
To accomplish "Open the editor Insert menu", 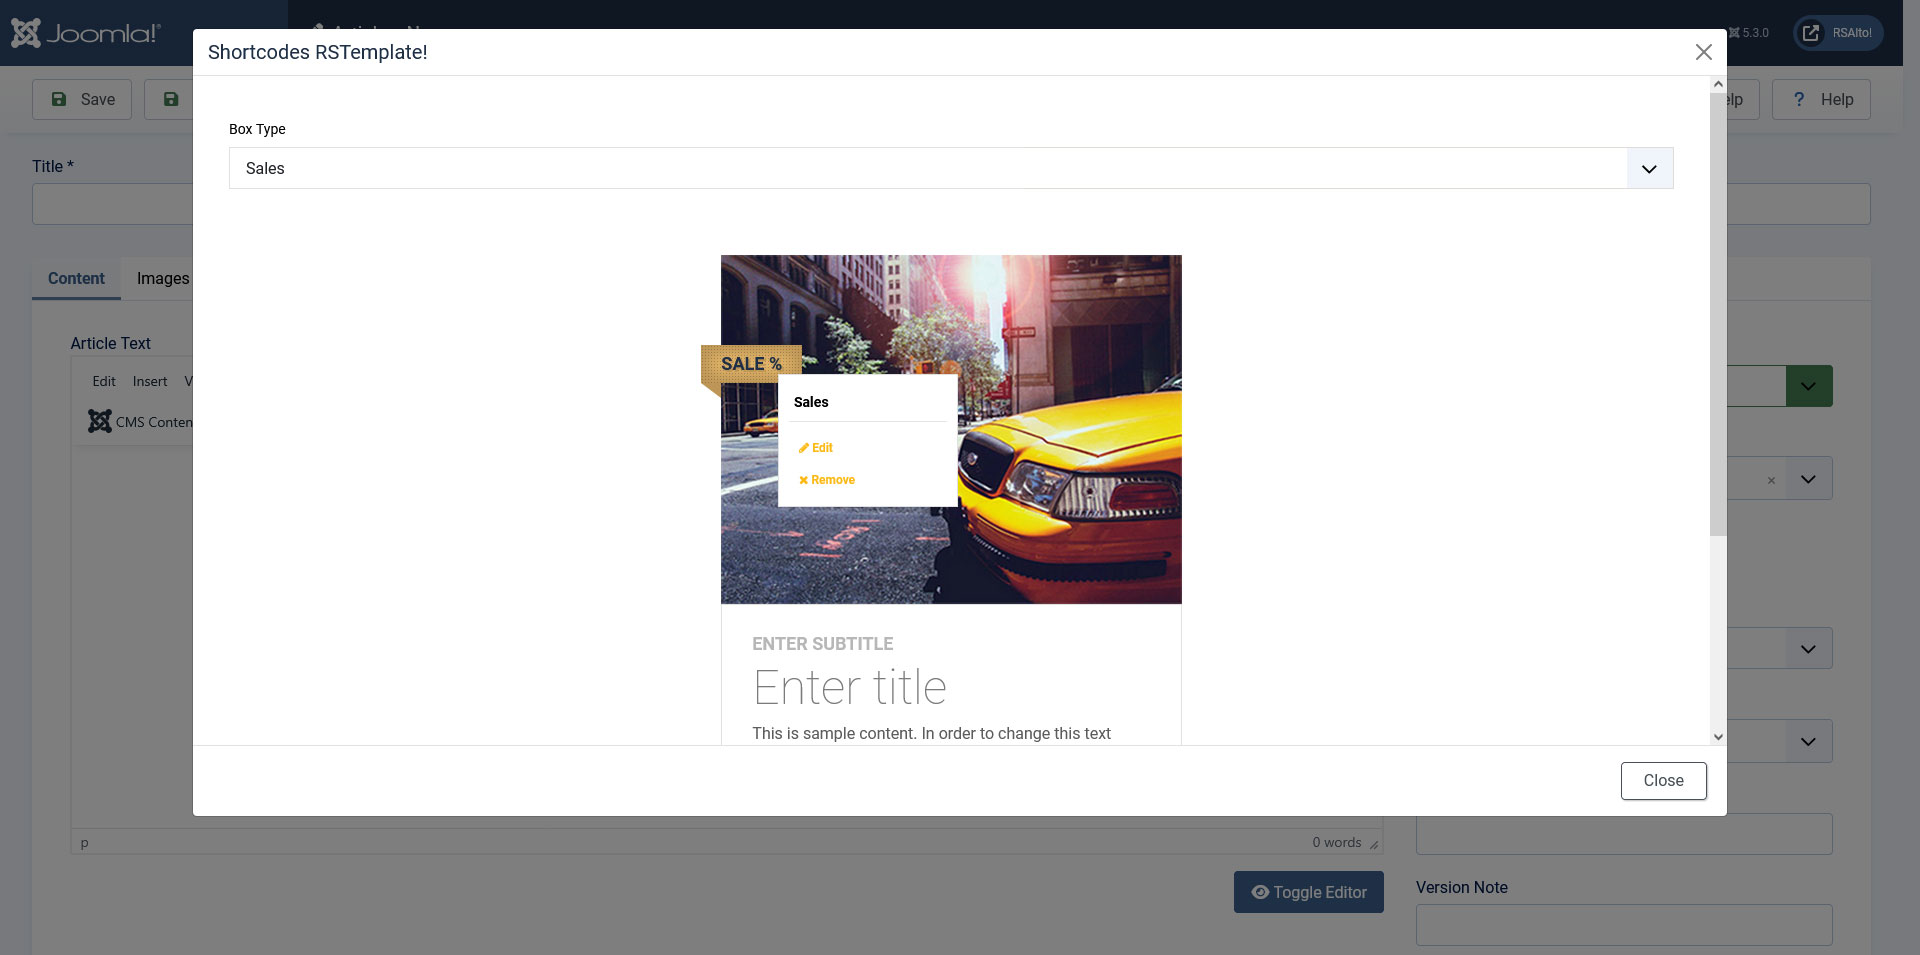I will coord(150,382).
